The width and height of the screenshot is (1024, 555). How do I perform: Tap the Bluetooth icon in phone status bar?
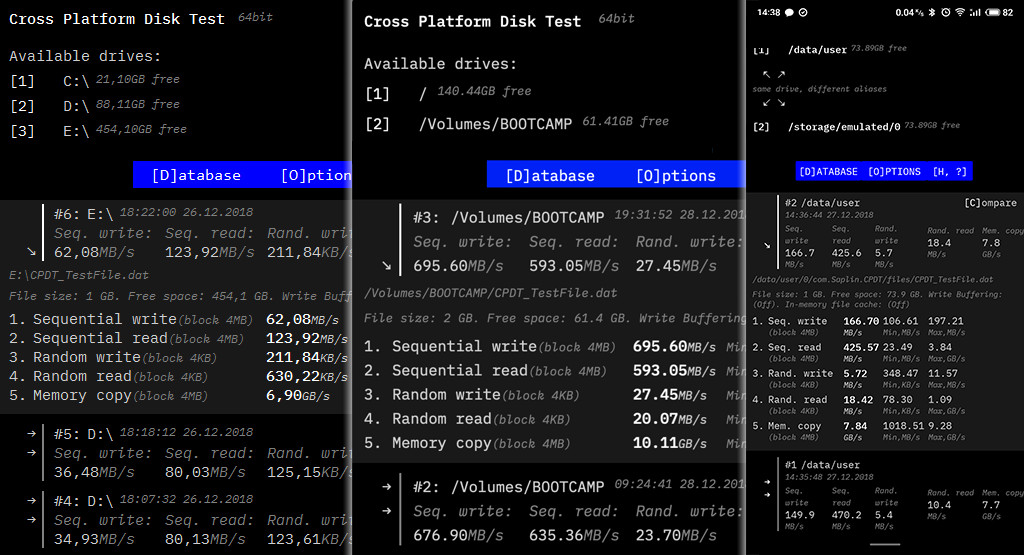(931, 12)
